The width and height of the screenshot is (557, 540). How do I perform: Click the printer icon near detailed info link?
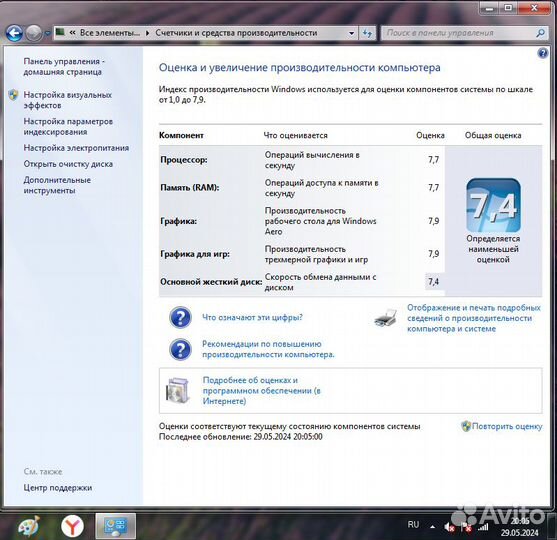[385, 318]
